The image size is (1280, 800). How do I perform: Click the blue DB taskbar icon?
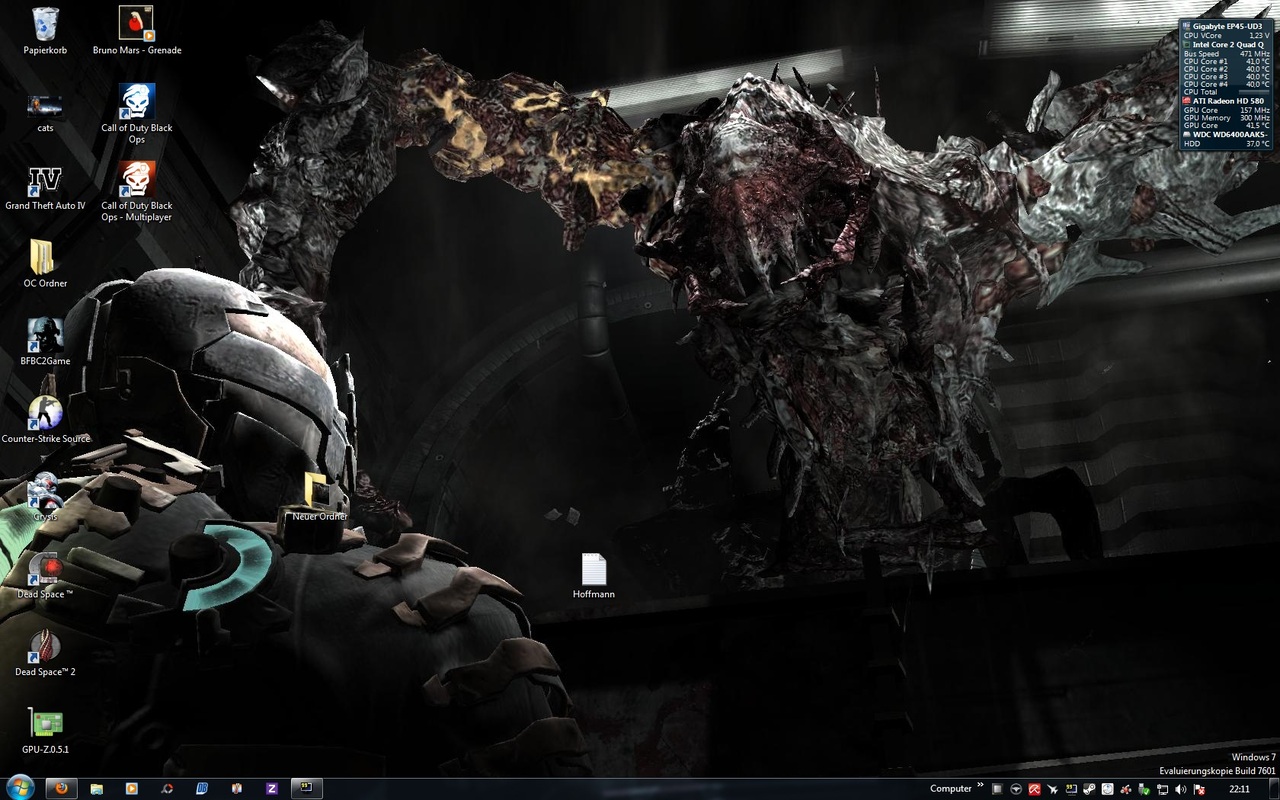(201, 788)
